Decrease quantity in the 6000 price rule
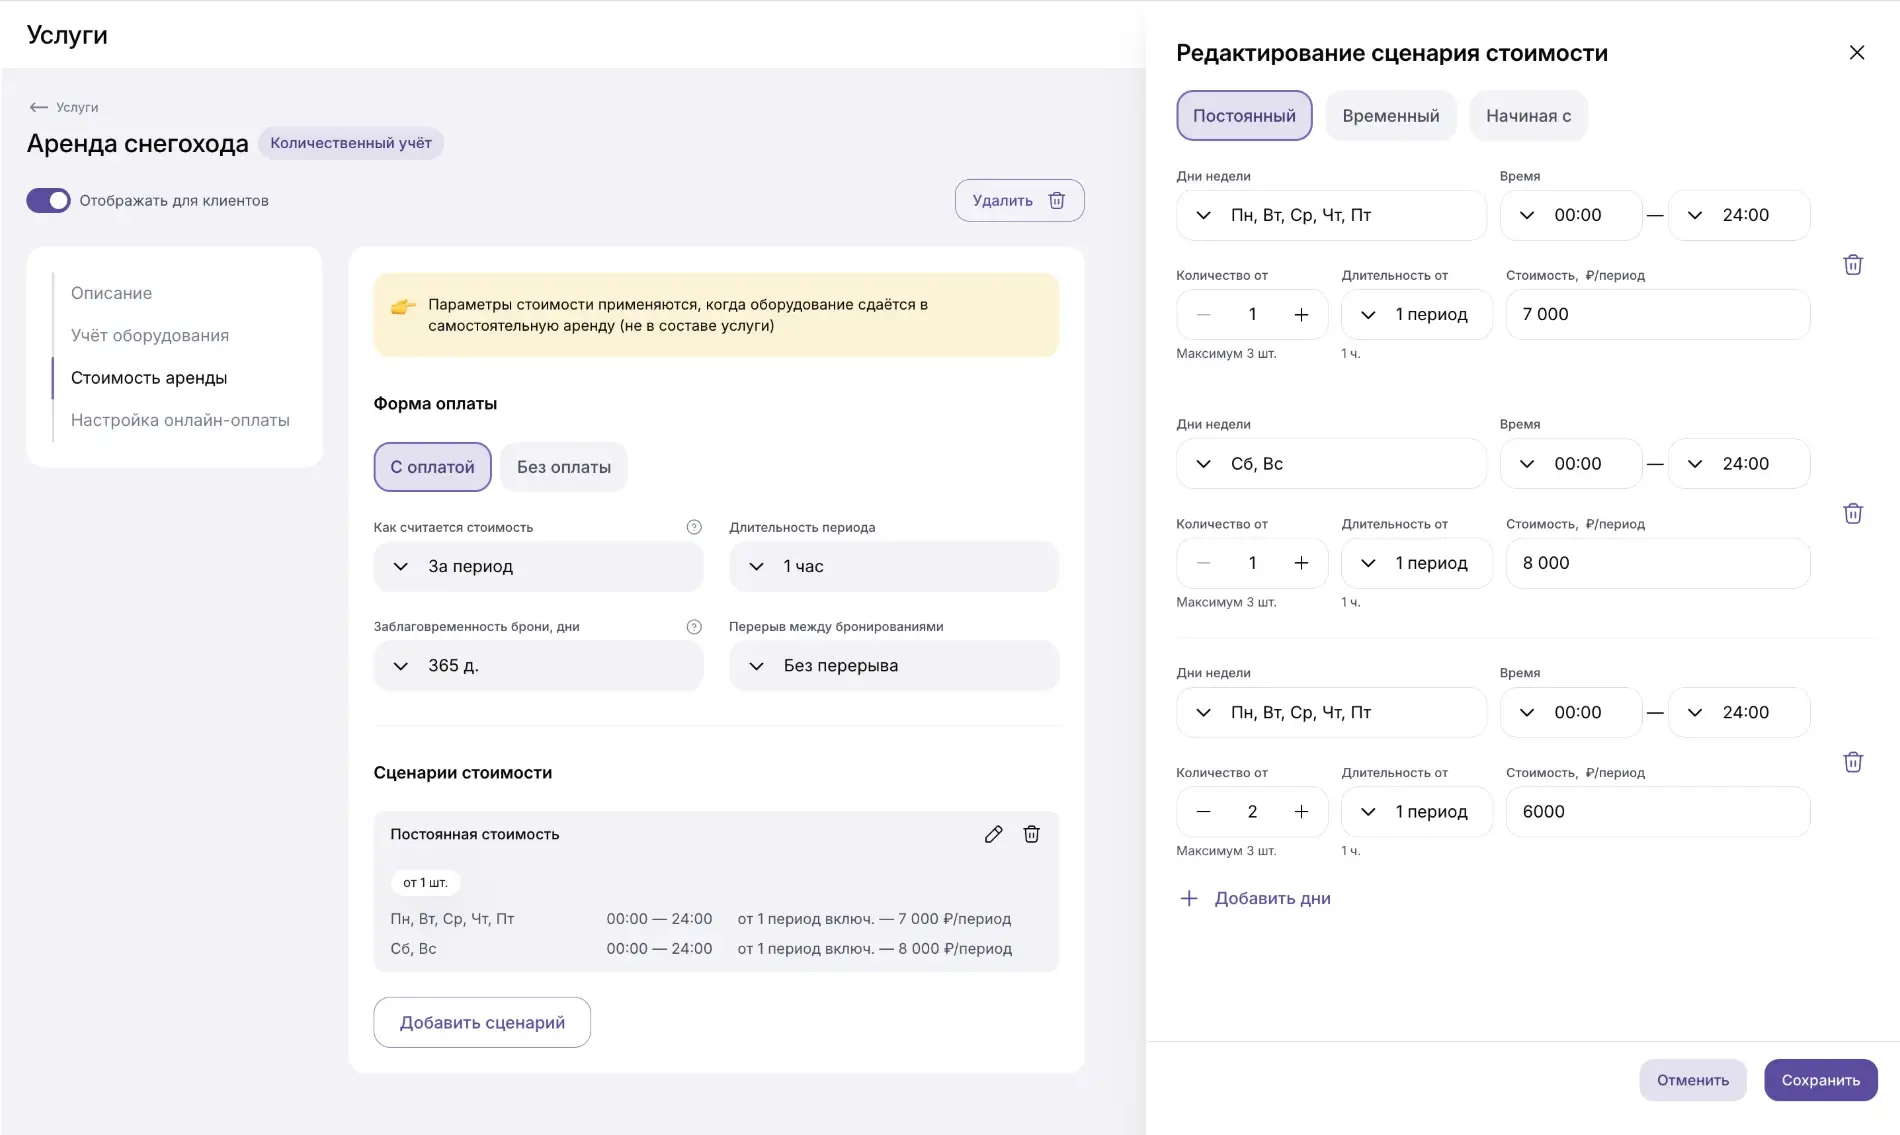This screenshot has width=1900, height=1135. coord(1204,812)
